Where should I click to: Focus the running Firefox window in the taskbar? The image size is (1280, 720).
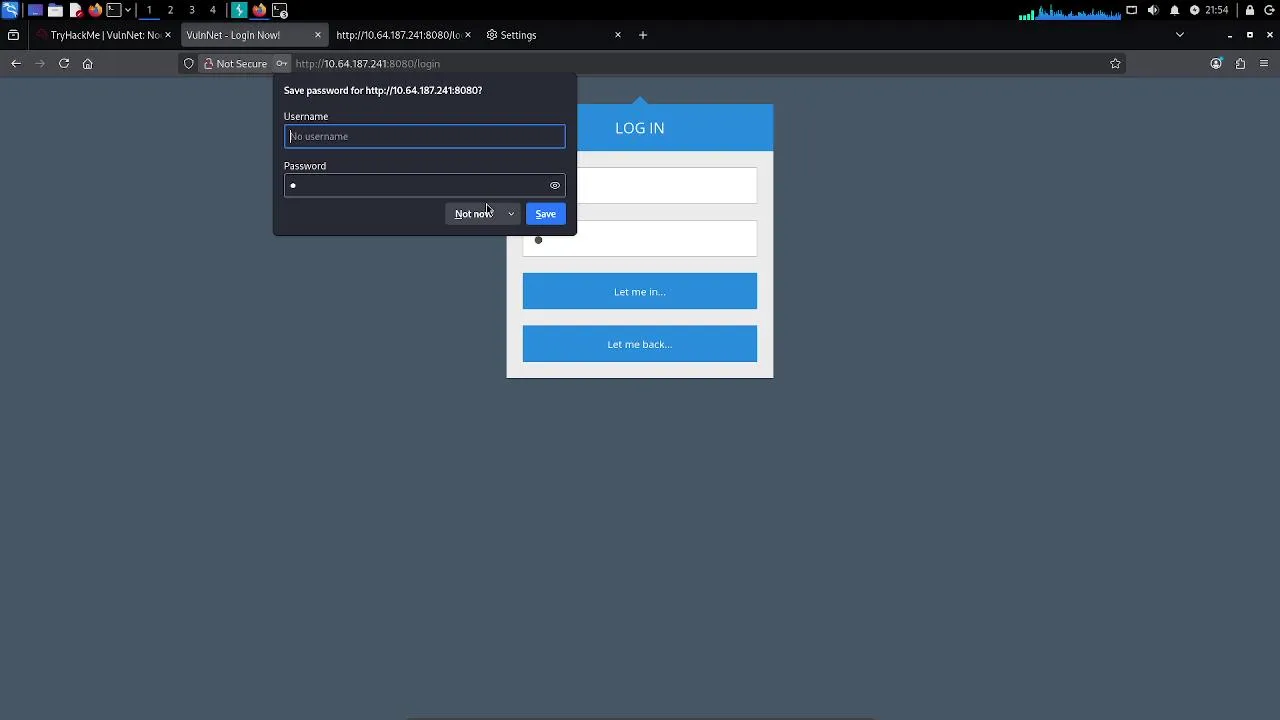click(259, 10)
